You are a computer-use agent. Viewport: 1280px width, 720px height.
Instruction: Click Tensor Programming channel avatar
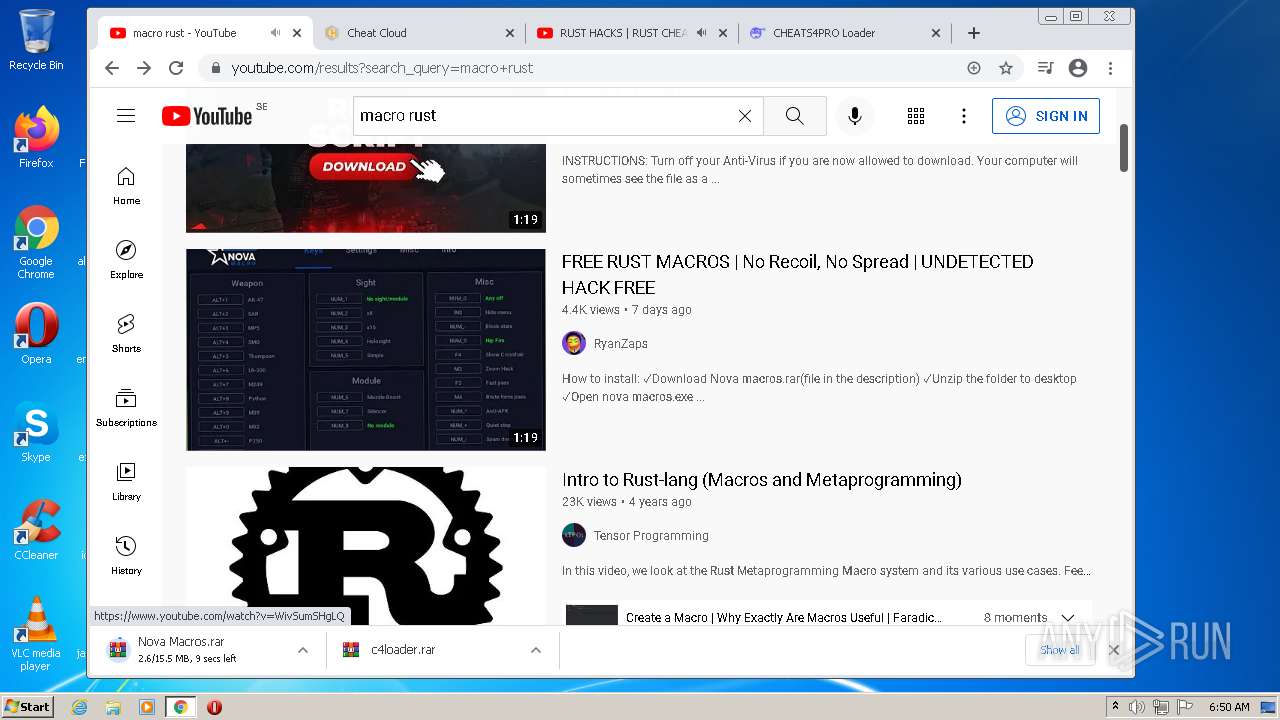[x=574, y=535]
